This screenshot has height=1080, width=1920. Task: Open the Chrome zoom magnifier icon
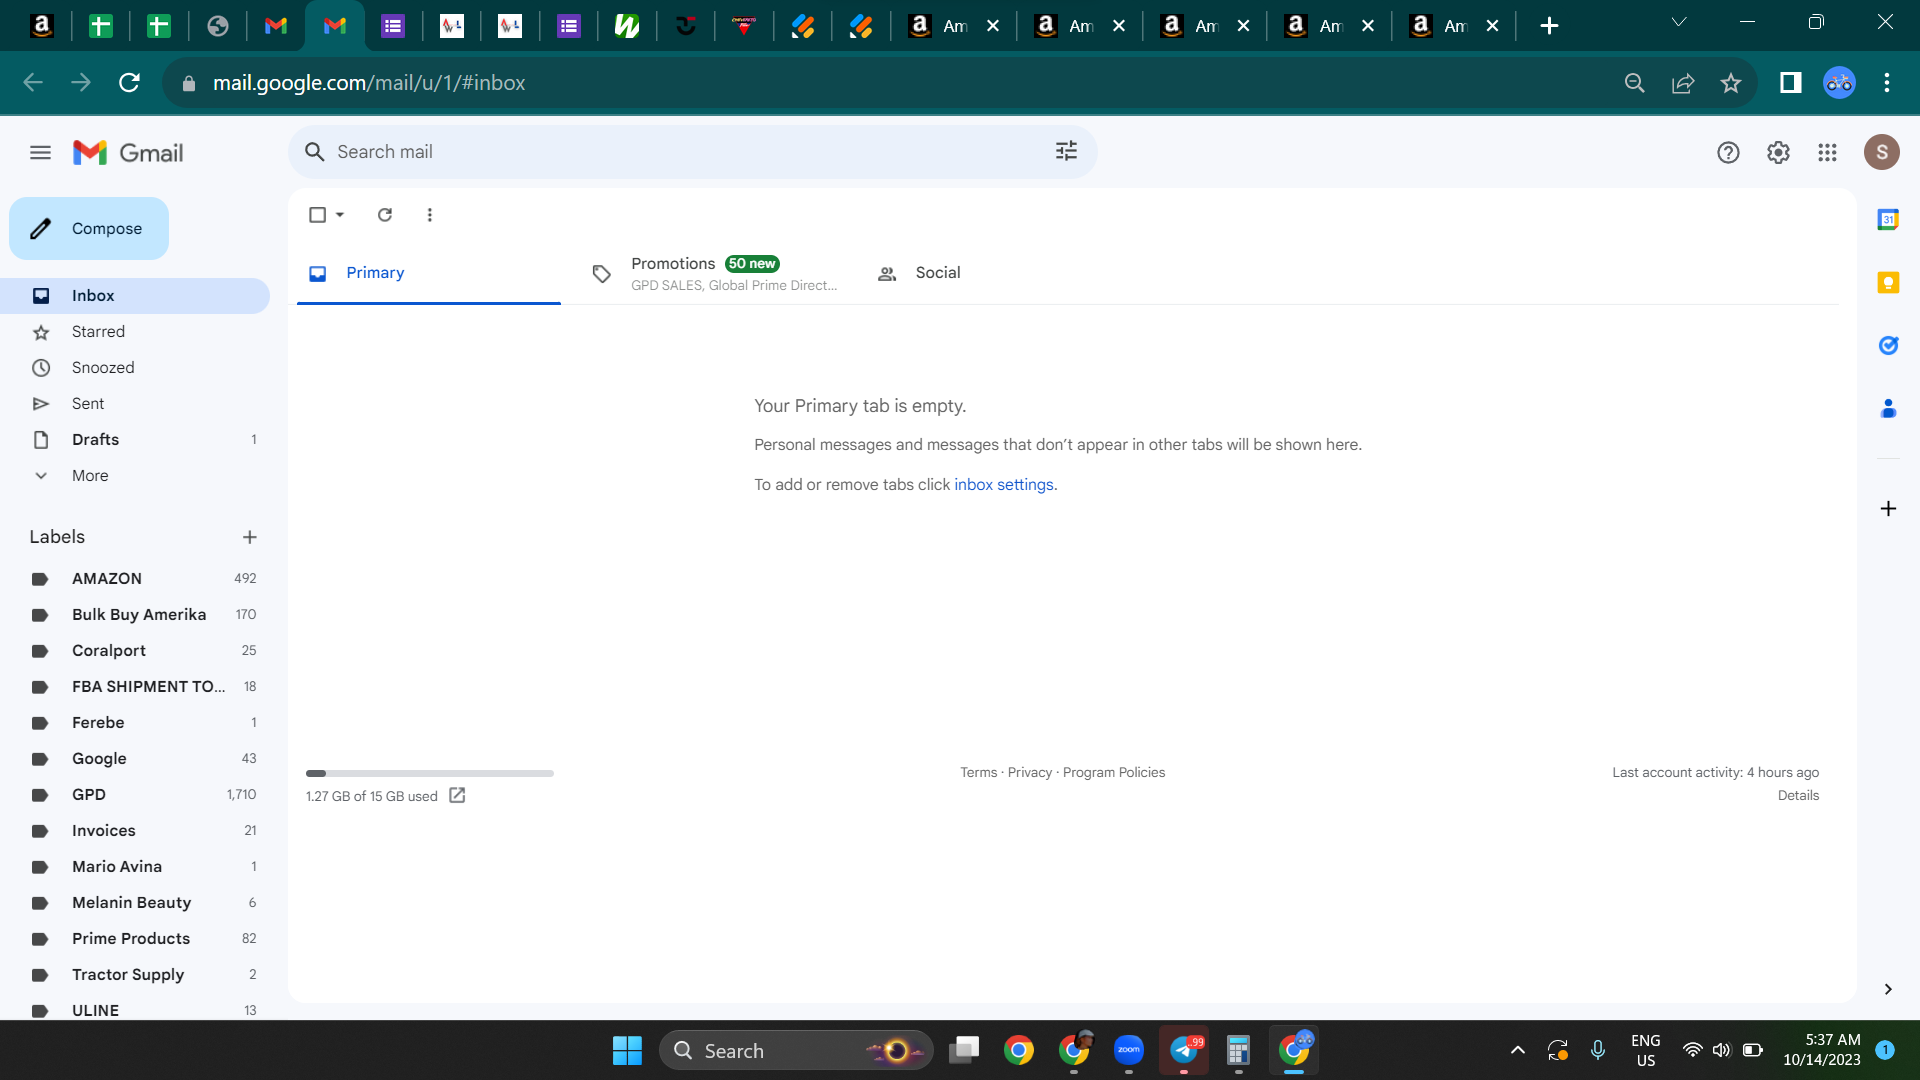(x=1634, y=83)
